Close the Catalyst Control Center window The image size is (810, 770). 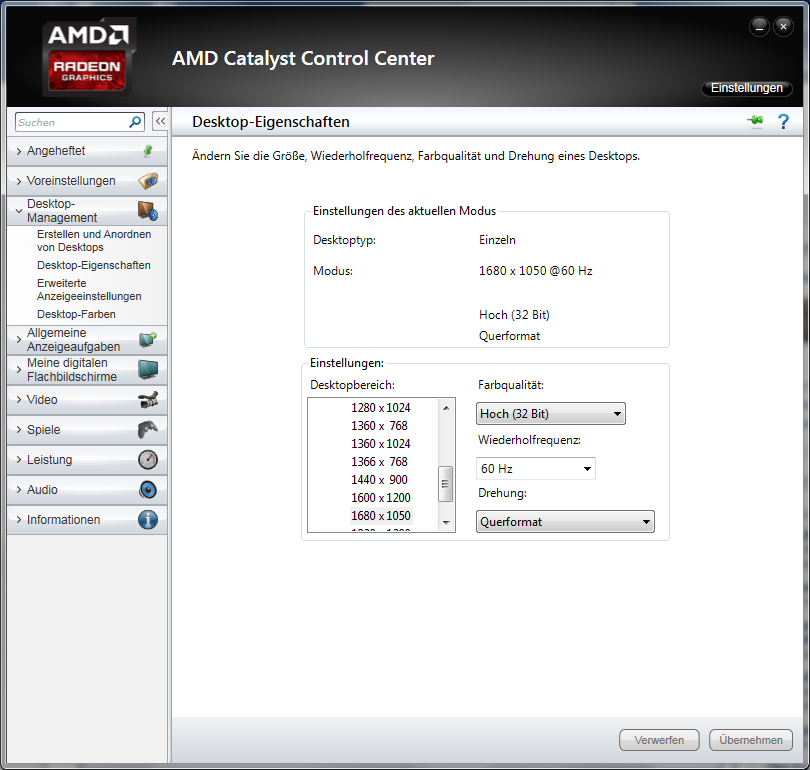(x=783, y=26)
